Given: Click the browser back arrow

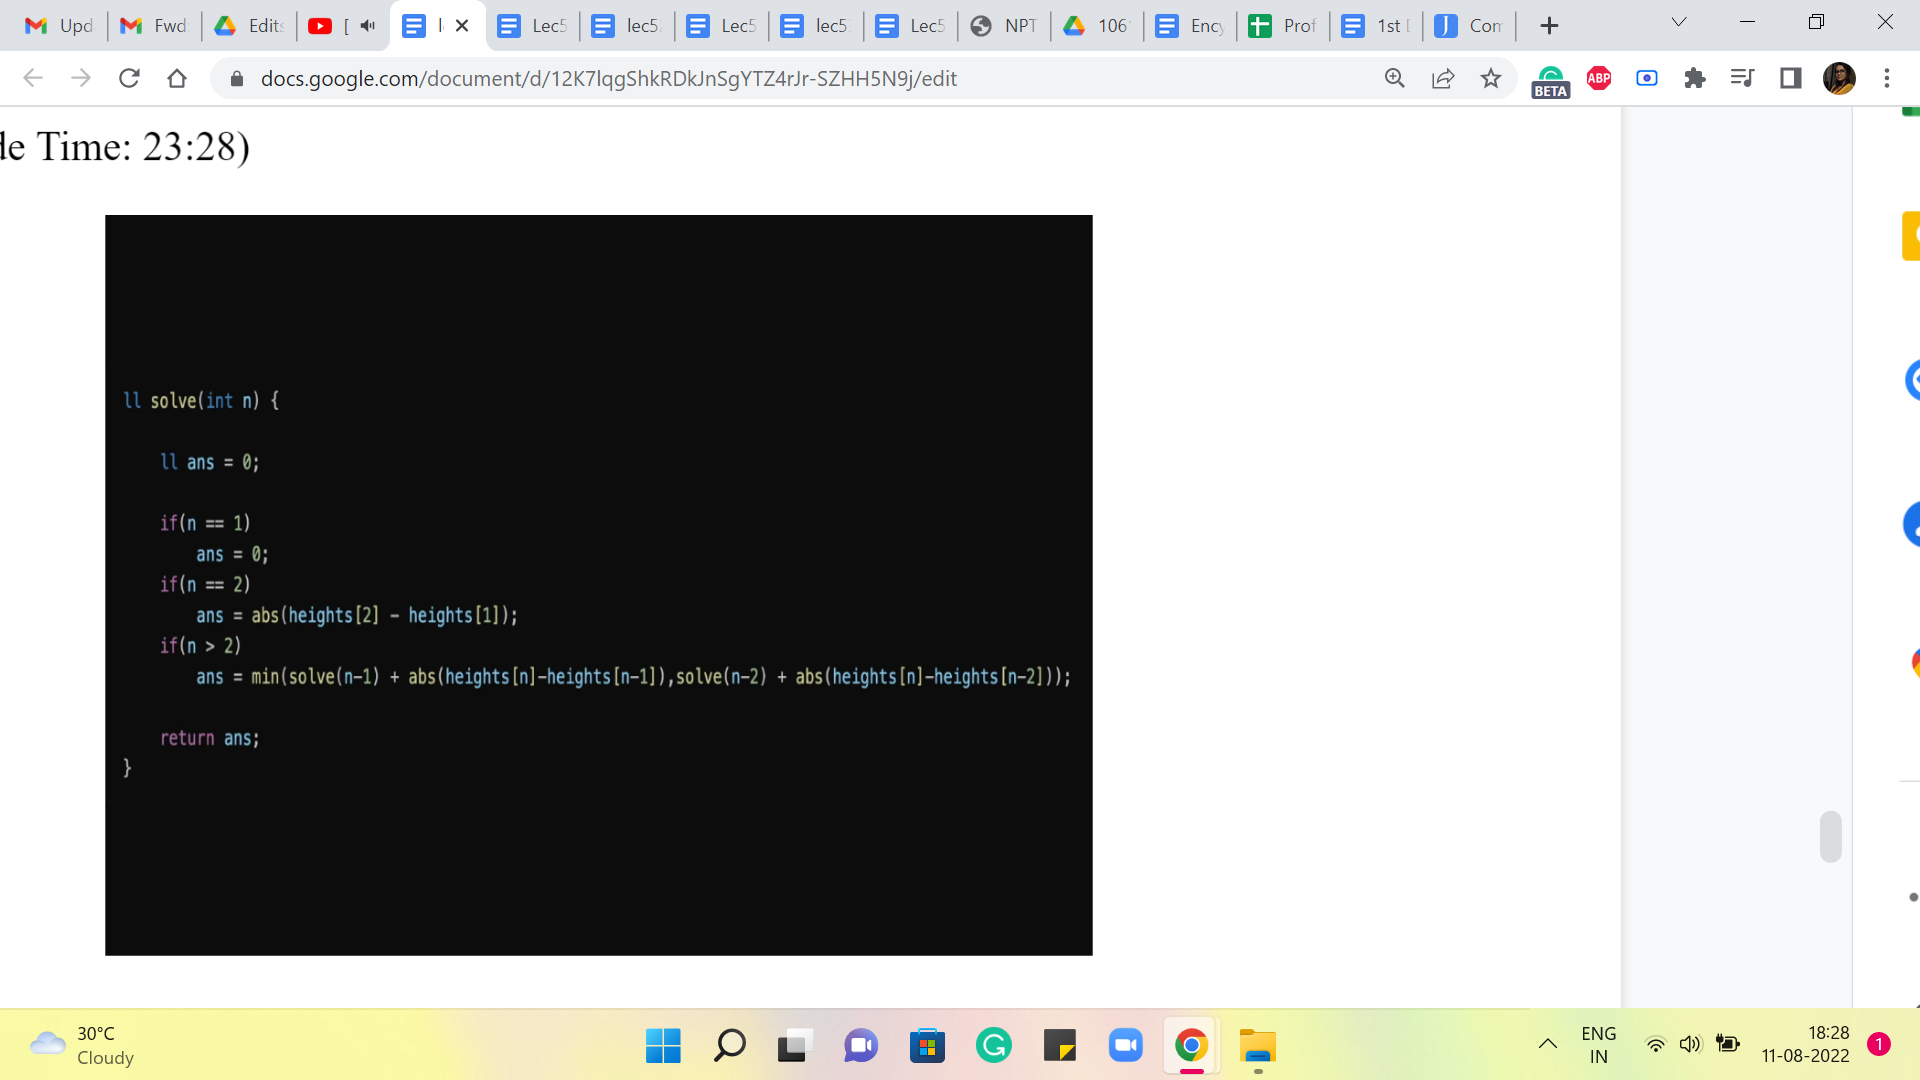Looking at the screenshot, I should click(x=33, y=78).
